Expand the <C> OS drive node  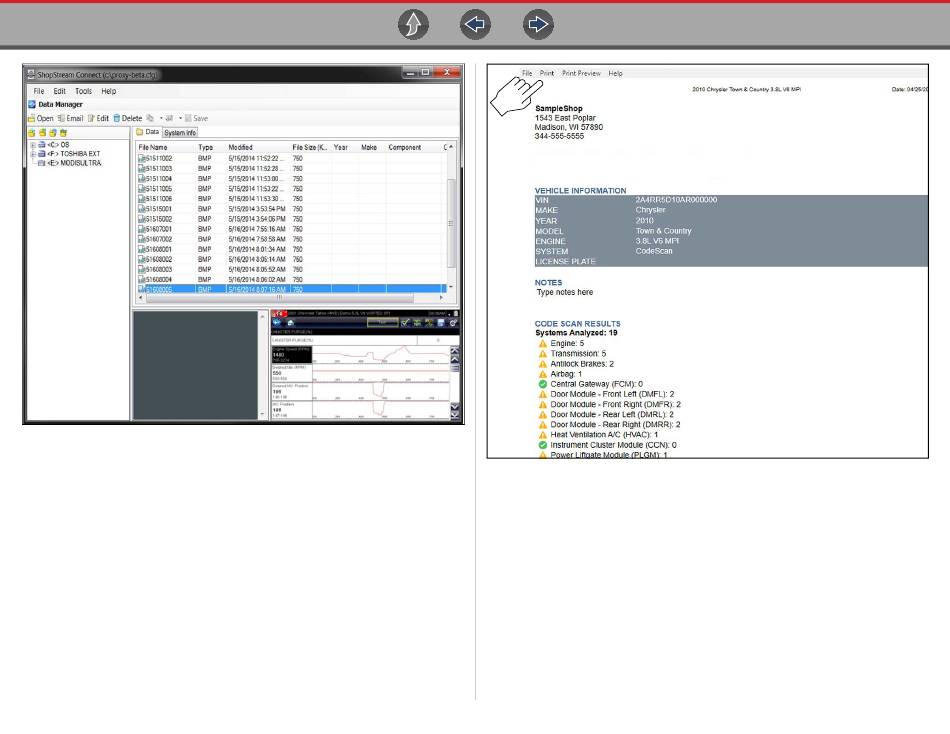(33, 145)
